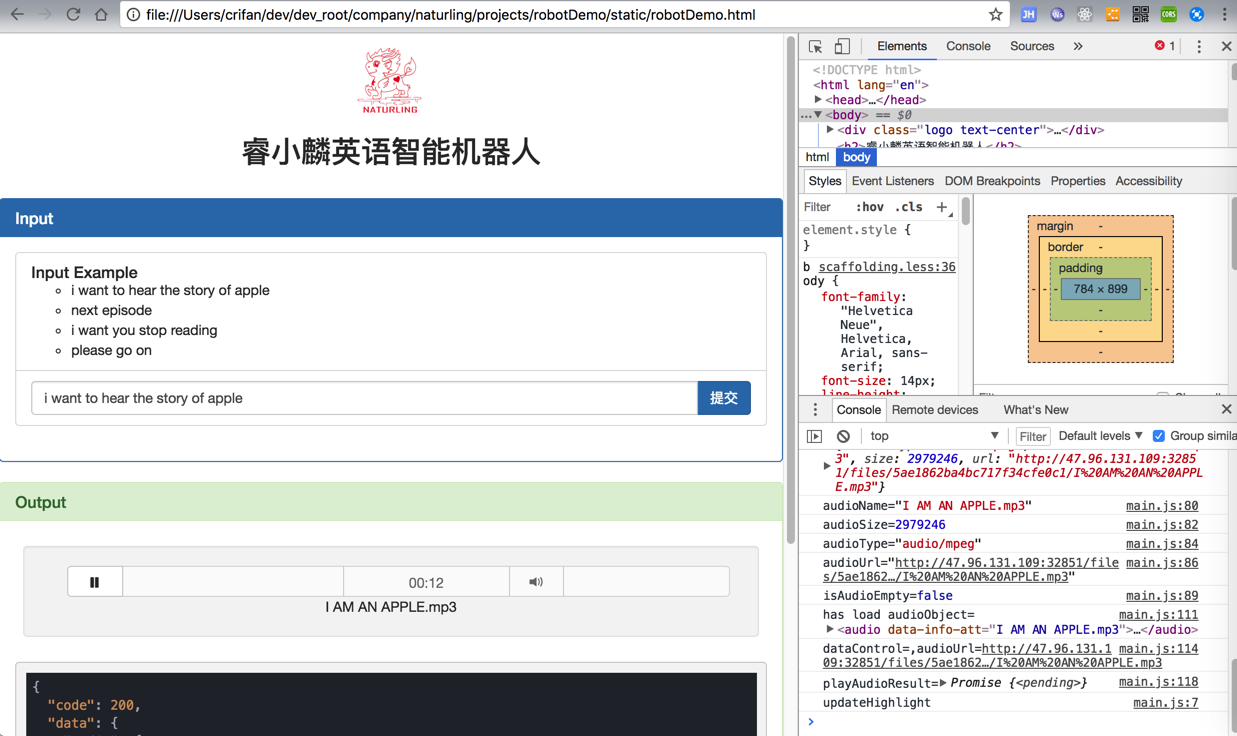Open main.js:118 source link
Viewport: 1237px width, 736px height.
1158,682
